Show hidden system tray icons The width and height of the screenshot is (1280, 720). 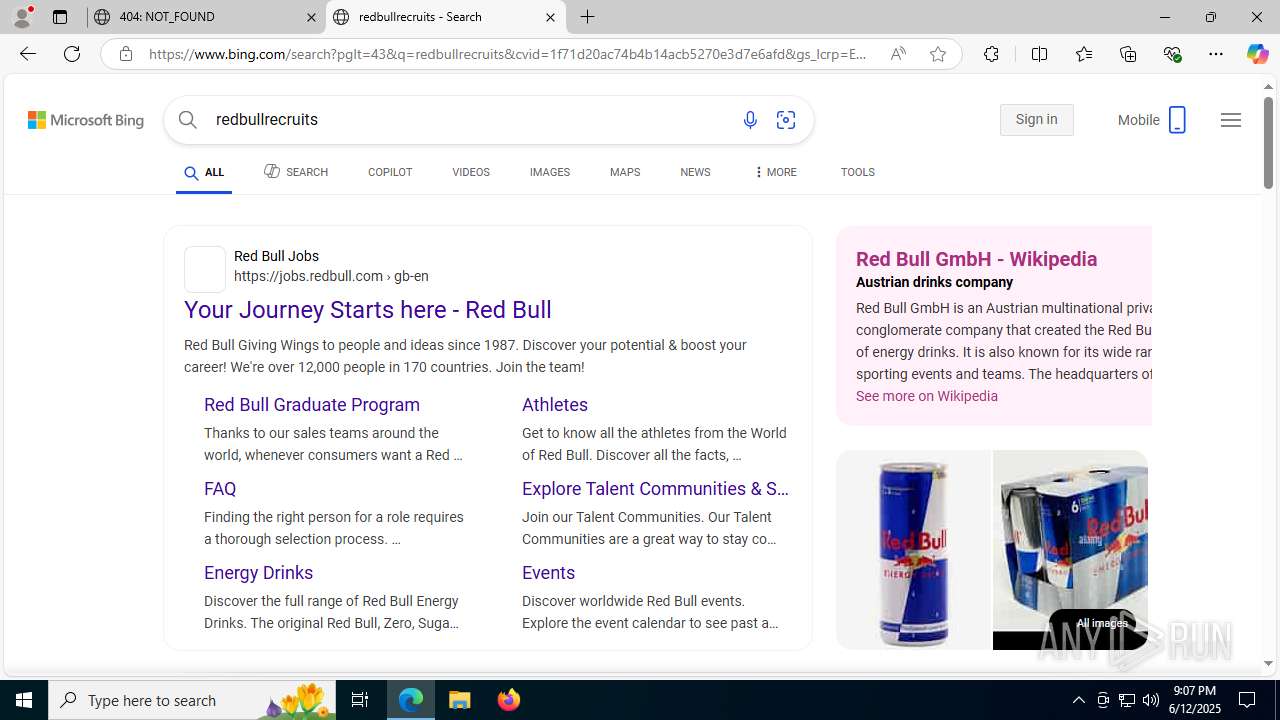pyautogui.click(x=1078, y=700)
